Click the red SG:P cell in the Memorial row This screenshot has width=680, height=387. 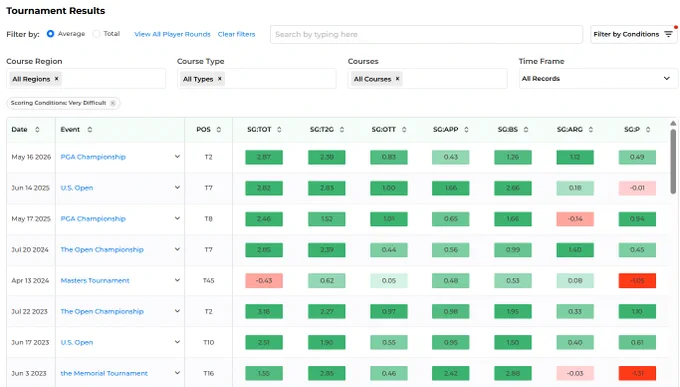637,373
